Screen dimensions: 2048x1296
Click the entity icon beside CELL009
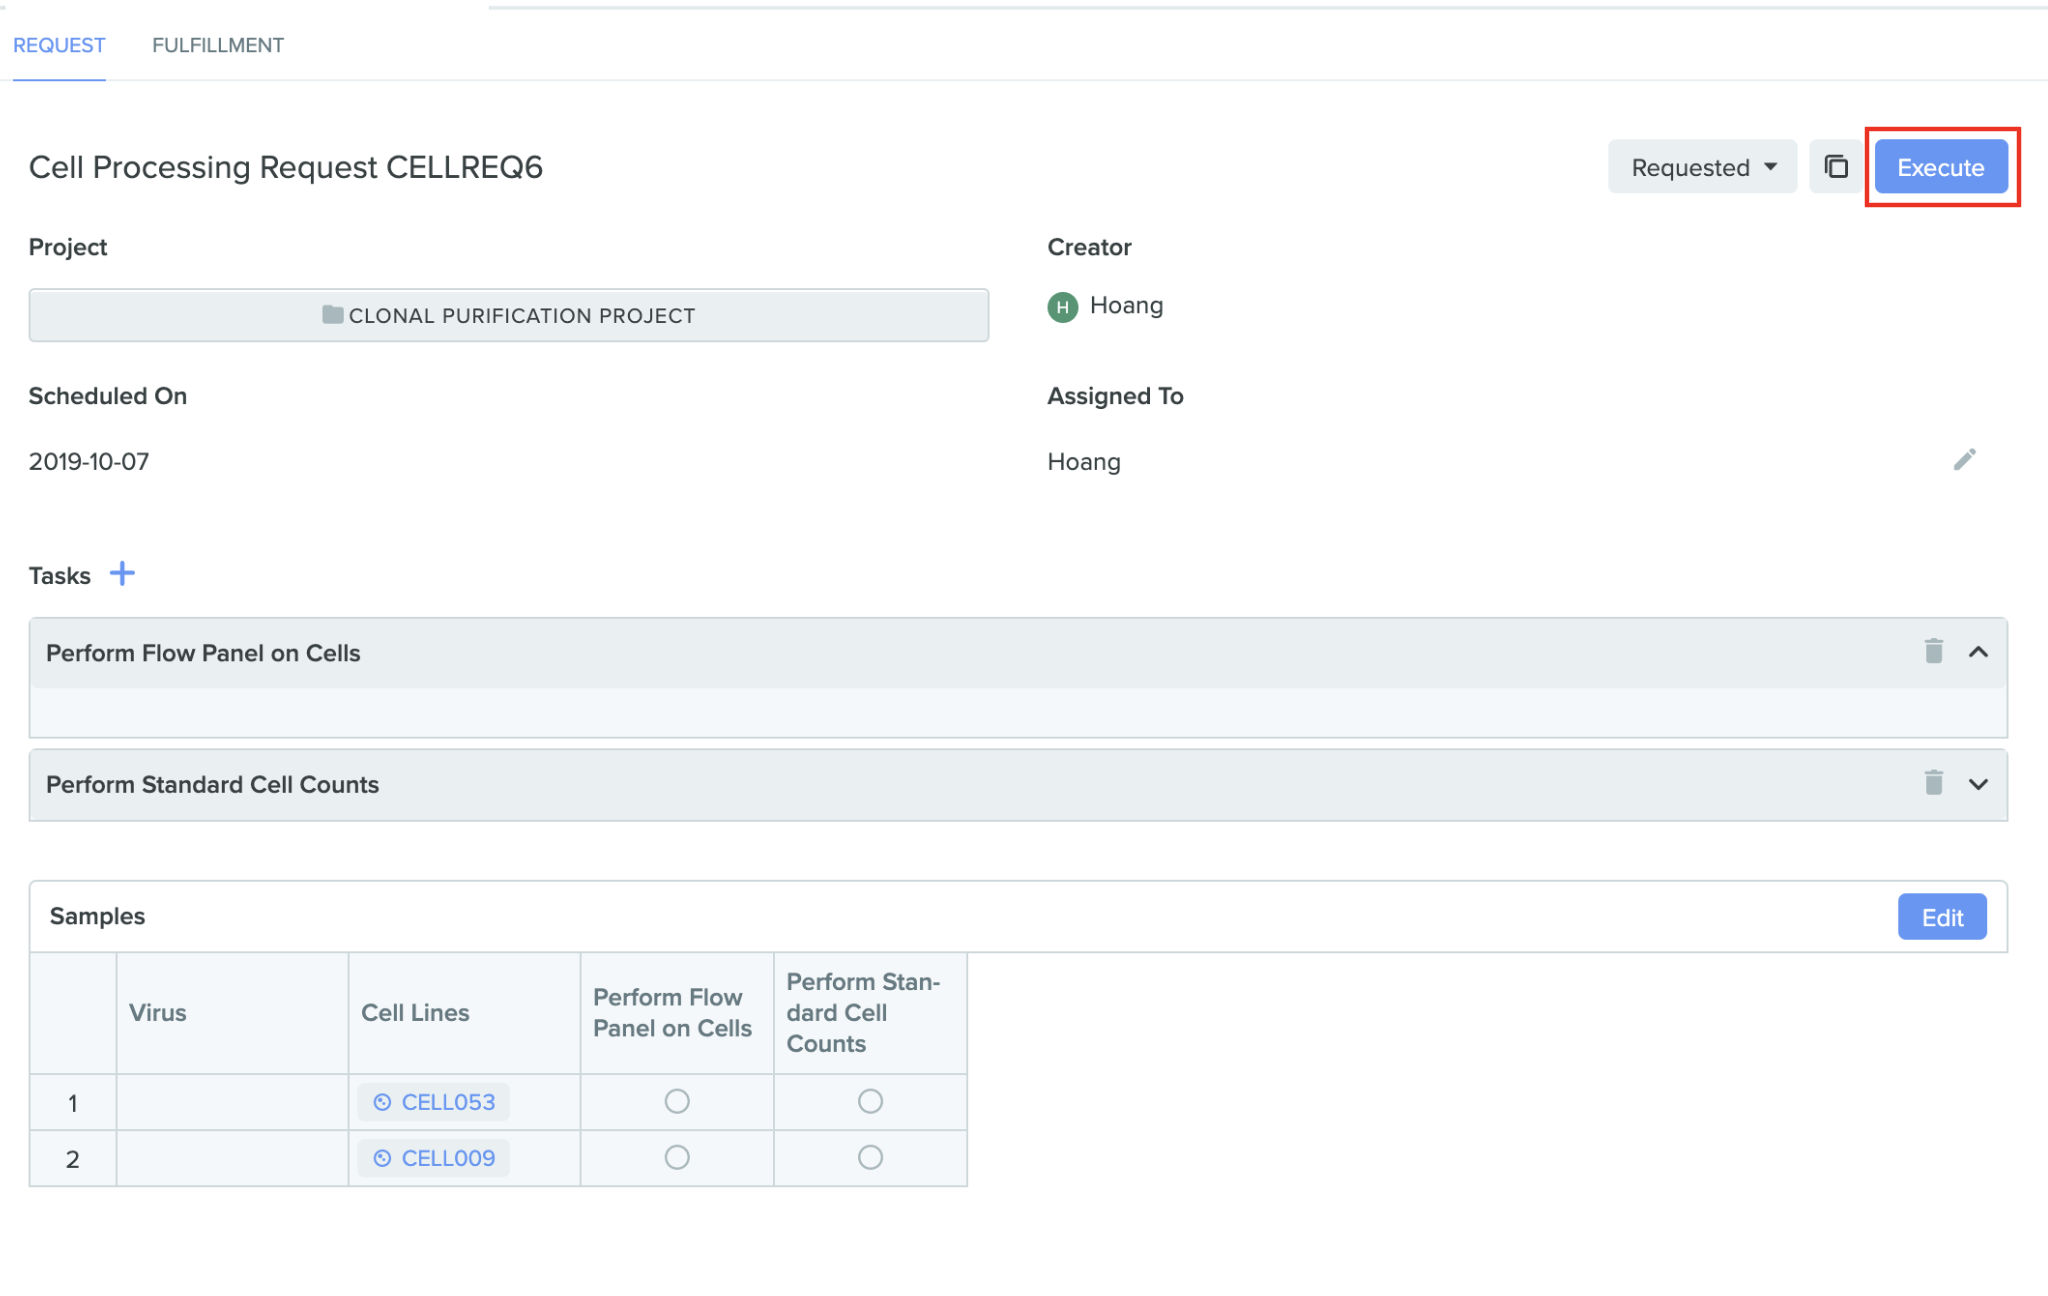382,1158
